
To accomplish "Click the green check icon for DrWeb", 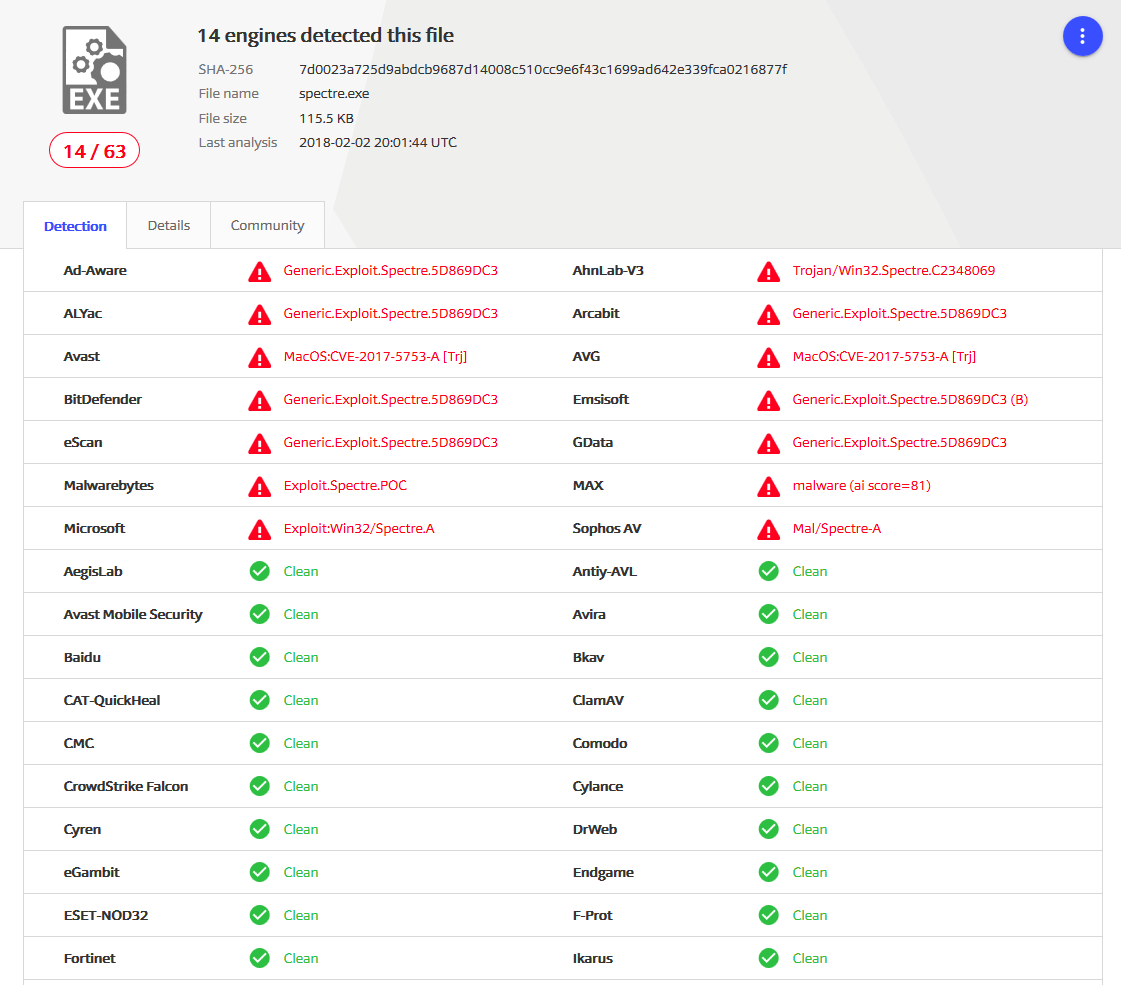I will coord(769,829).
